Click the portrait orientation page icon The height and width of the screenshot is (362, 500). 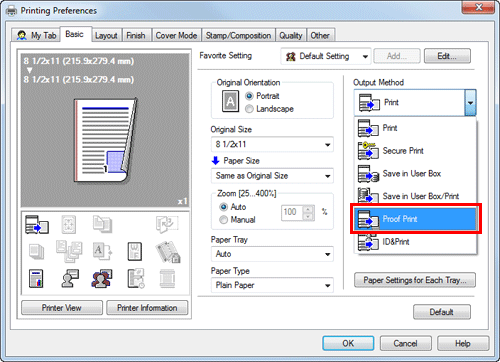click(x=230, y=101)
